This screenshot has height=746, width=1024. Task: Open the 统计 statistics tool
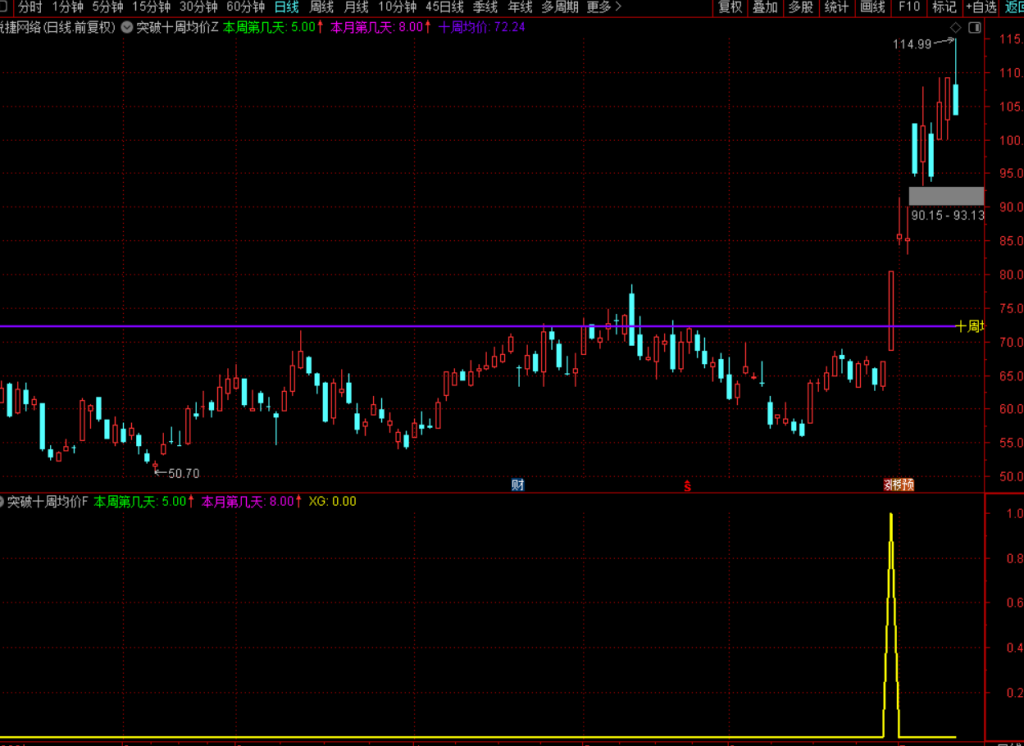click(x=836, y=7)
